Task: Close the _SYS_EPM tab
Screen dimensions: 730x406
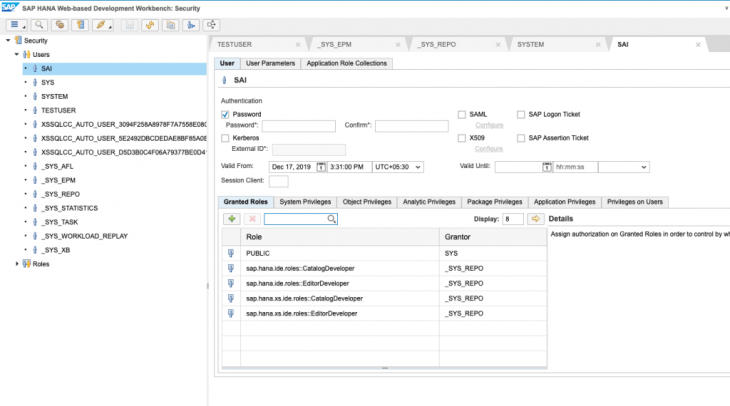Action: click(398, 45)
